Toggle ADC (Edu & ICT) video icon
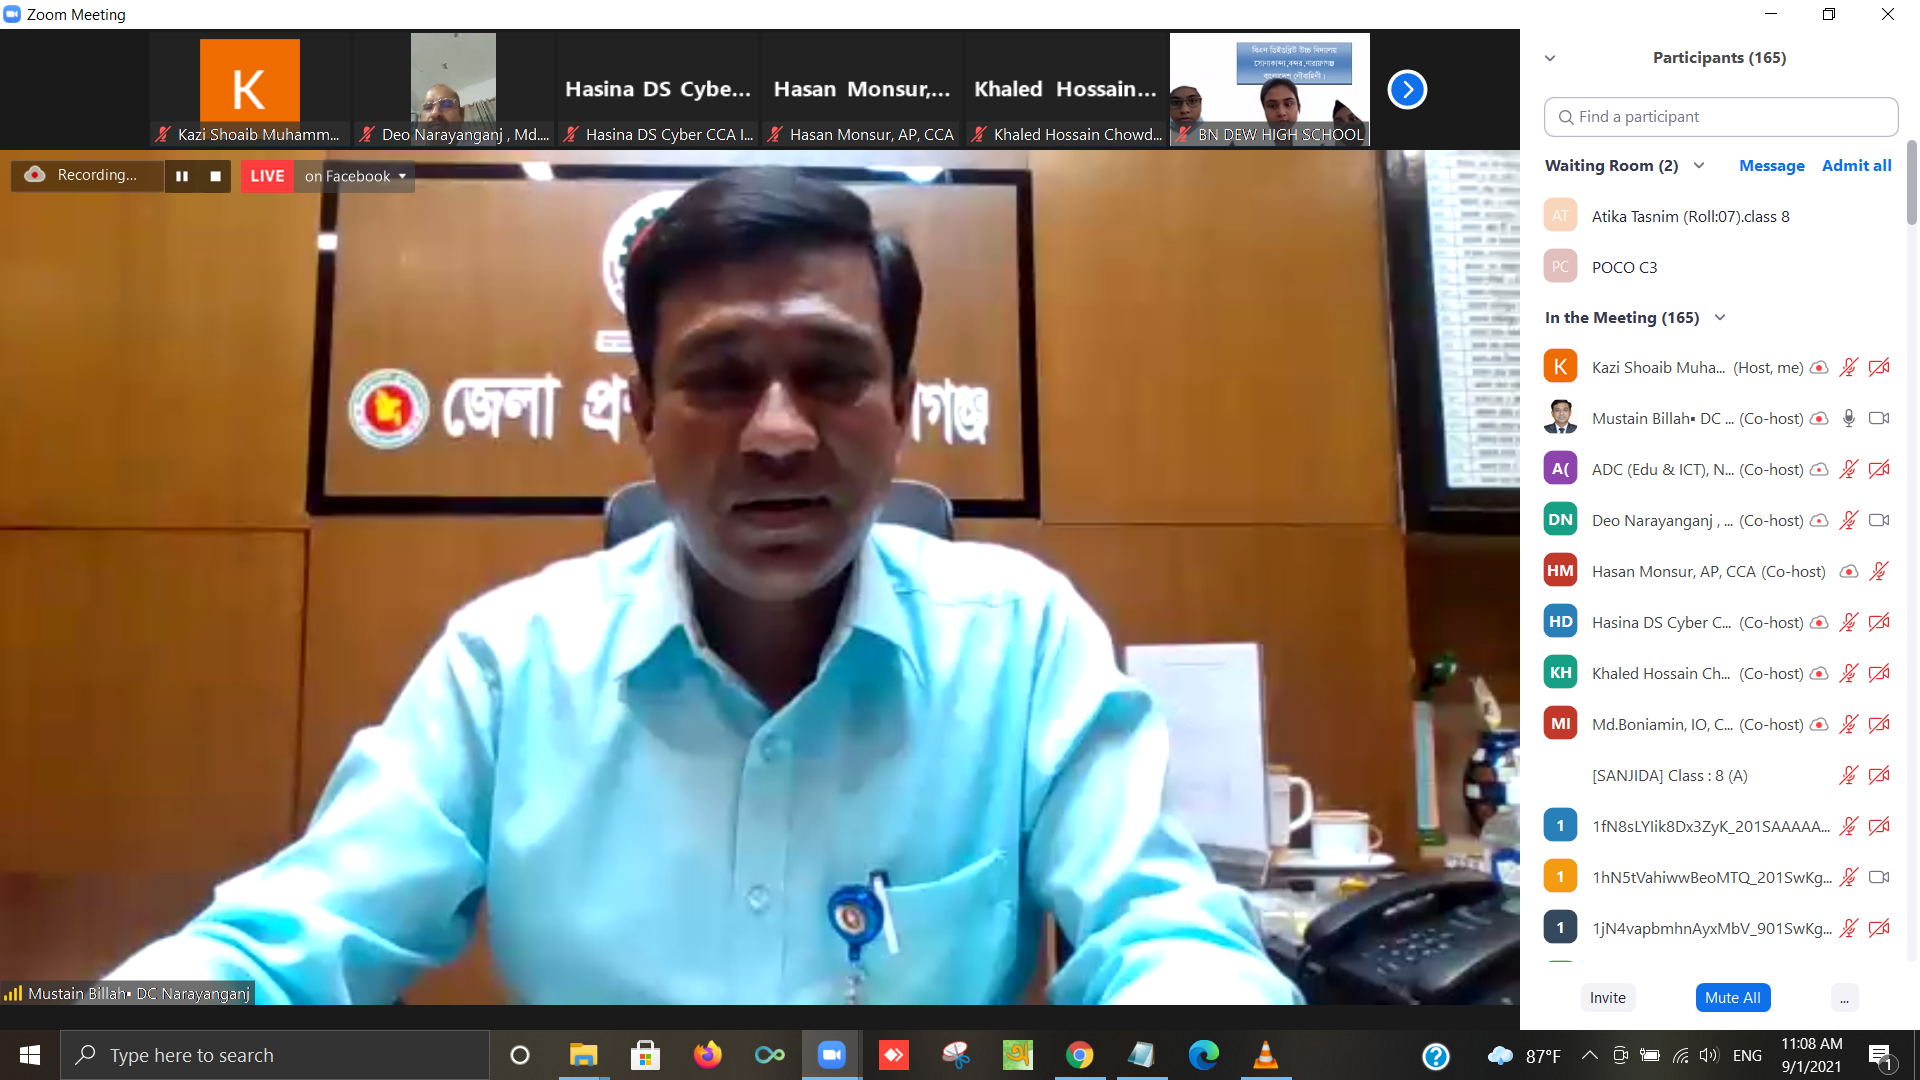Screen dimensions: 1920x1080 click(x=1879, y=470)
